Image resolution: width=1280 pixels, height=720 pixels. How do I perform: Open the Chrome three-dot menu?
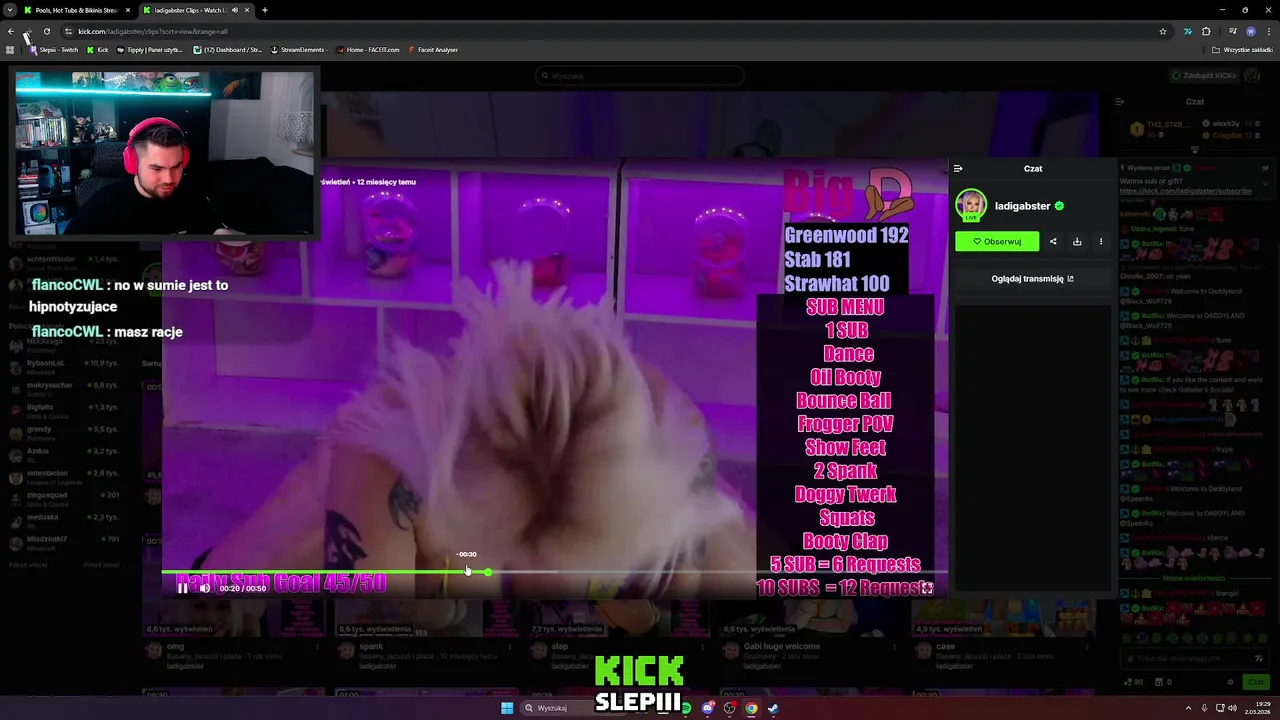[x=1269, y=31]
